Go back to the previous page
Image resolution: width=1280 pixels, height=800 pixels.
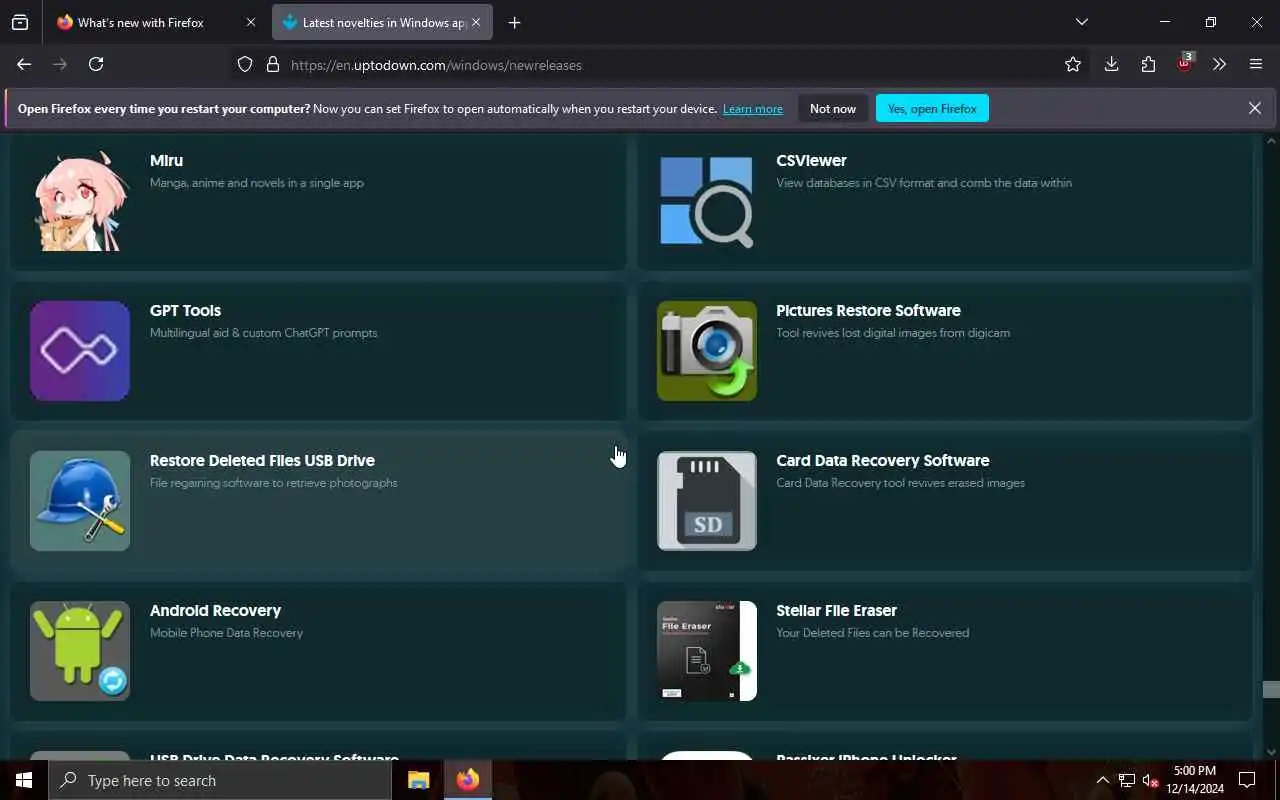[24, 64]
